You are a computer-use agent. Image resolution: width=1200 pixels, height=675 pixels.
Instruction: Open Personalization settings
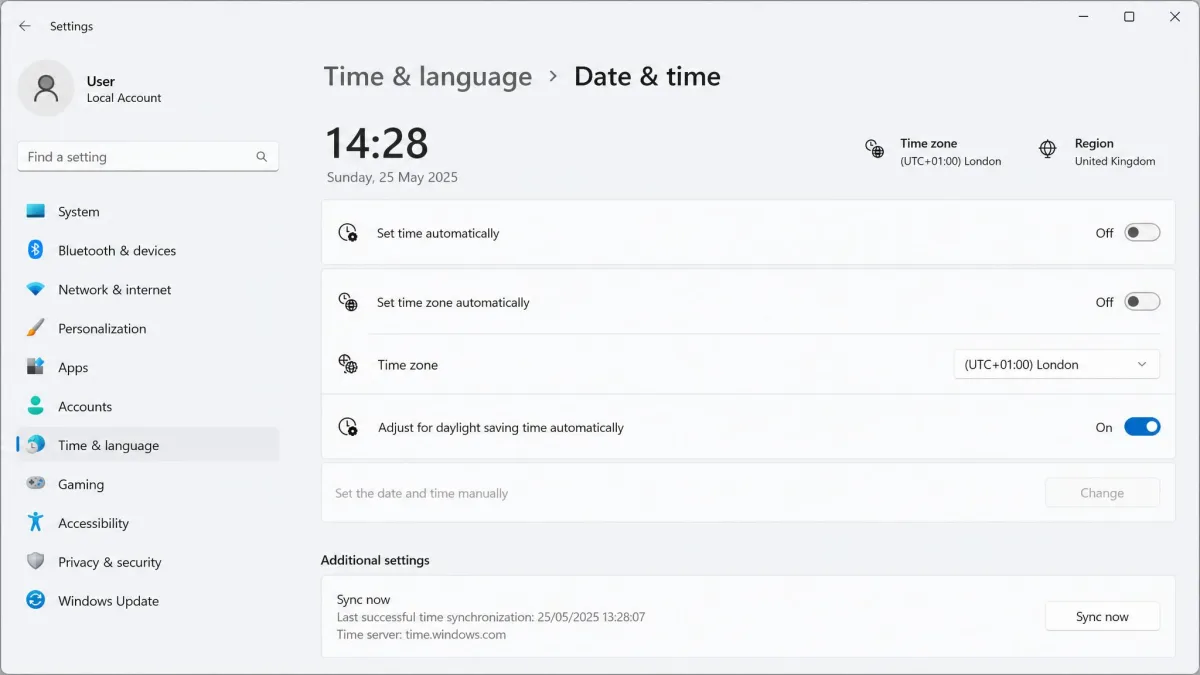(148, 328)
